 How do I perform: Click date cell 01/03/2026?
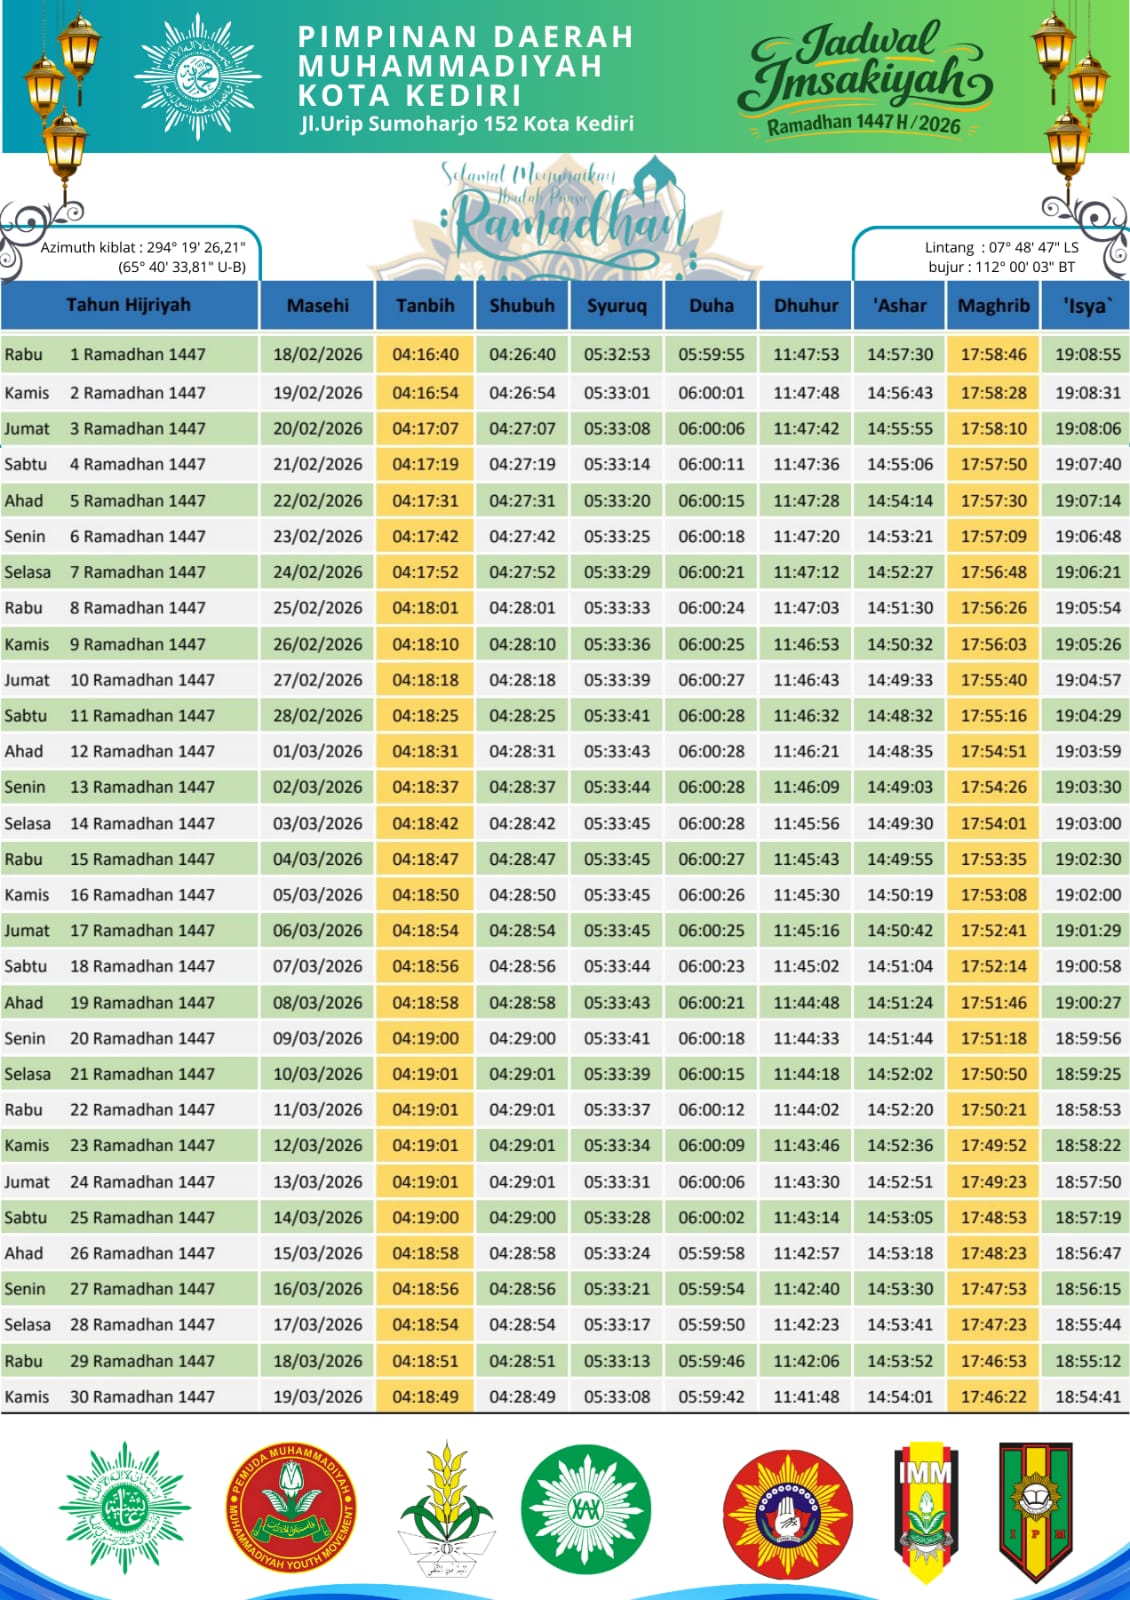tap(318, 751)
